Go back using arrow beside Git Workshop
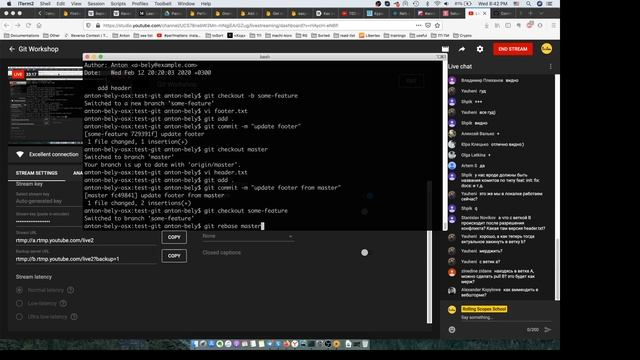The height and width of the screenshot is (360, 640). (12, 49)
